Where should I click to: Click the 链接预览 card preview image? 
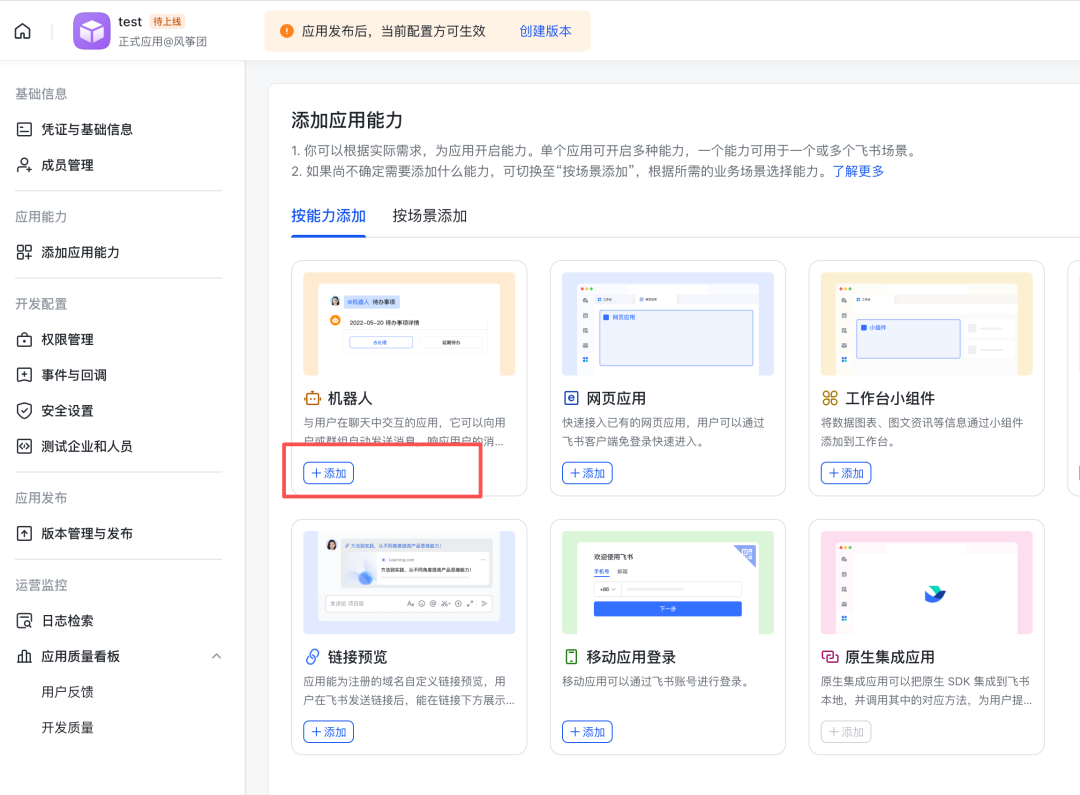pyautogui.click(x=409, y=583)
